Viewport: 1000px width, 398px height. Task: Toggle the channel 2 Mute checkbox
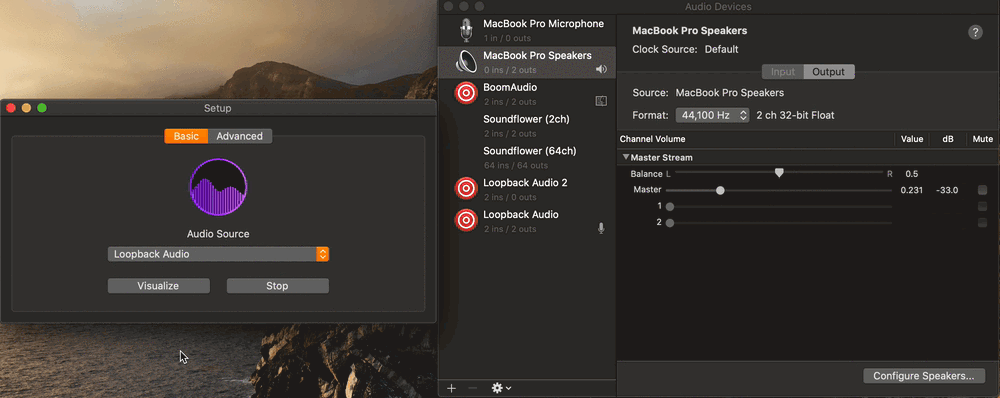[x=982, y=223]
